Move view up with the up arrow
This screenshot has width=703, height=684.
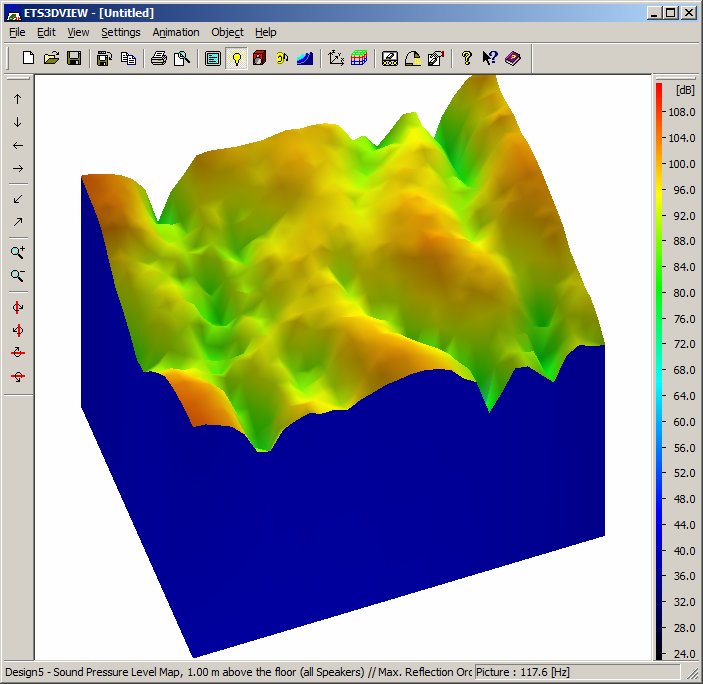[18, 99]
